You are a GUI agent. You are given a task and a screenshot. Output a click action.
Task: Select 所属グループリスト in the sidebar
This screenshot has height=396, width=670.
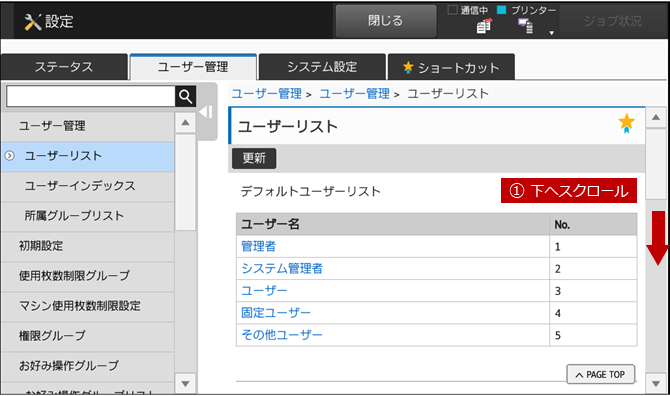pos(88,216)
